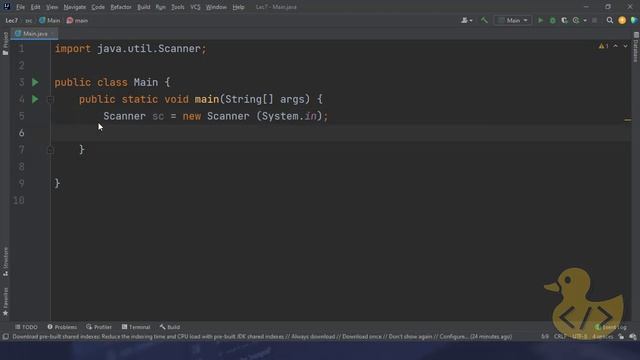Open Search Everywhere magnifier icon
This screenshot has width=640, height=360.
click(x=610, y=20)
